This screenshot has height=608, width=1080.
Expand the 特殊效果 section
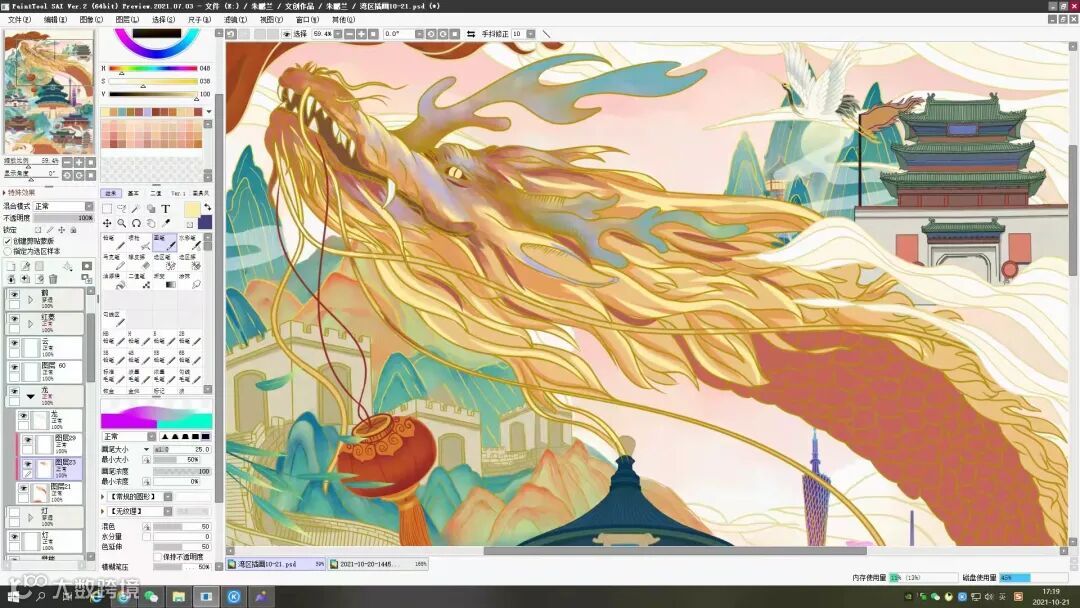click(x=5, y=193)
